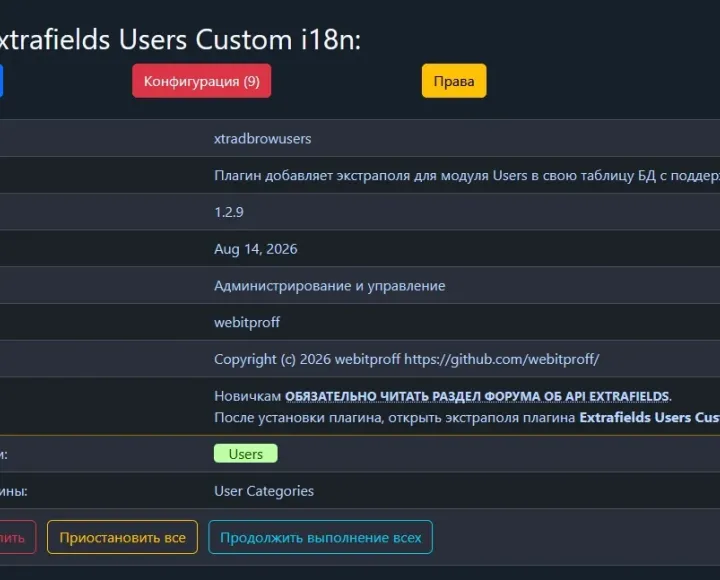Select the author name webitproff
Screen dimensions: 720x580
coord(247,322)
